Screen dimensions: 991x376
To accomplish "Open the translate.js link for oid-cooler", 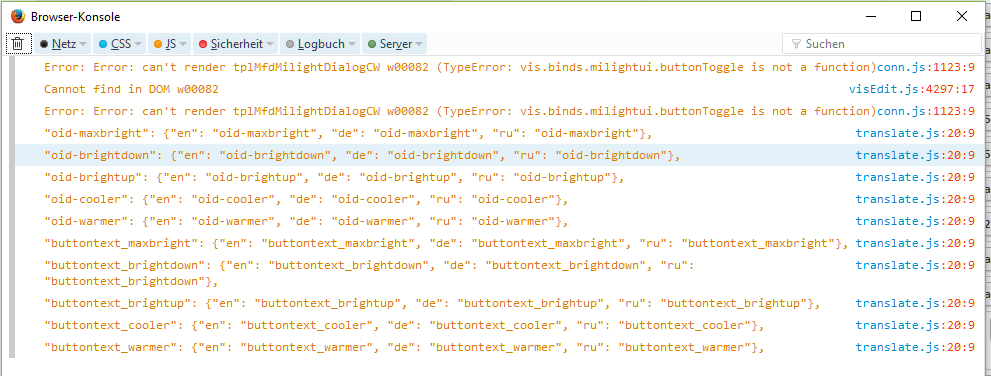I will pos(915,199).
